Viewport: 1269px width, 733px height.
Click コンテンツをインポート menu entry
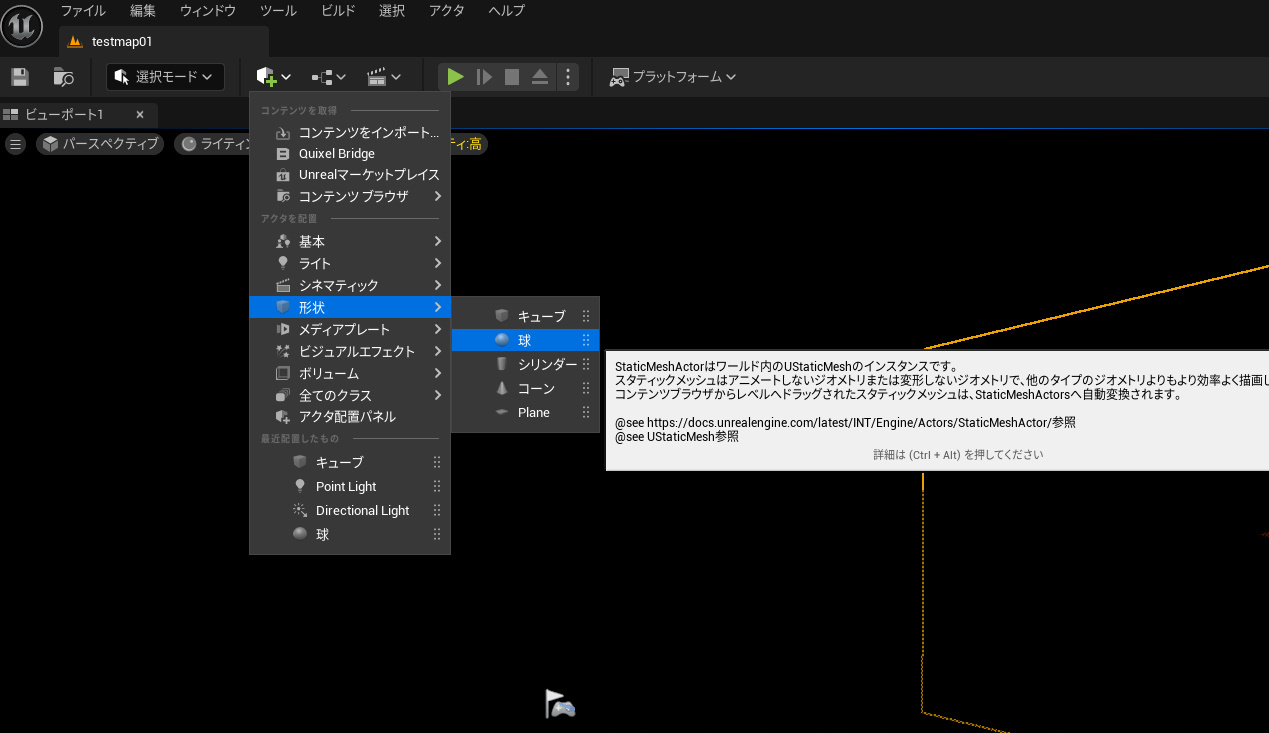[368, 133]
